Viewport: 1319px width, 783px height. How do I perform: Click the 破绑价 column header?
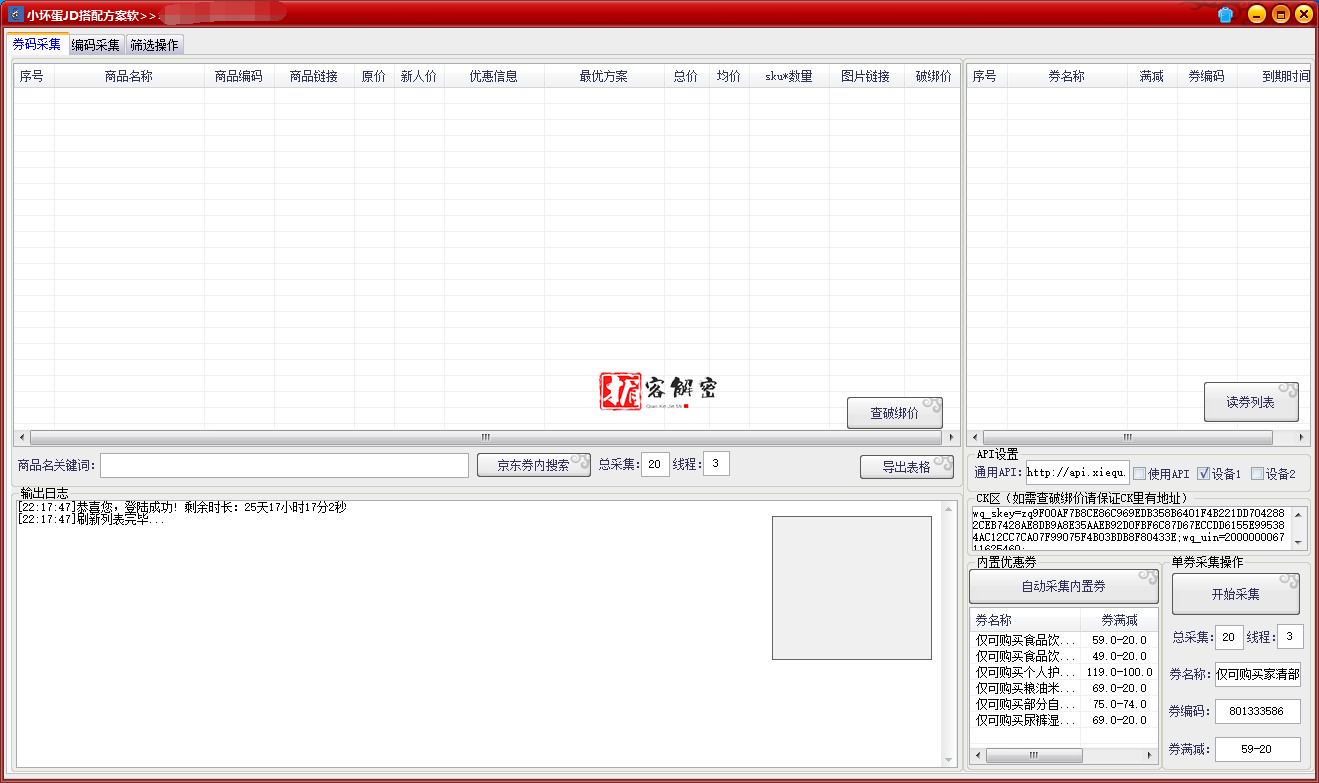[x=933, y=76]
